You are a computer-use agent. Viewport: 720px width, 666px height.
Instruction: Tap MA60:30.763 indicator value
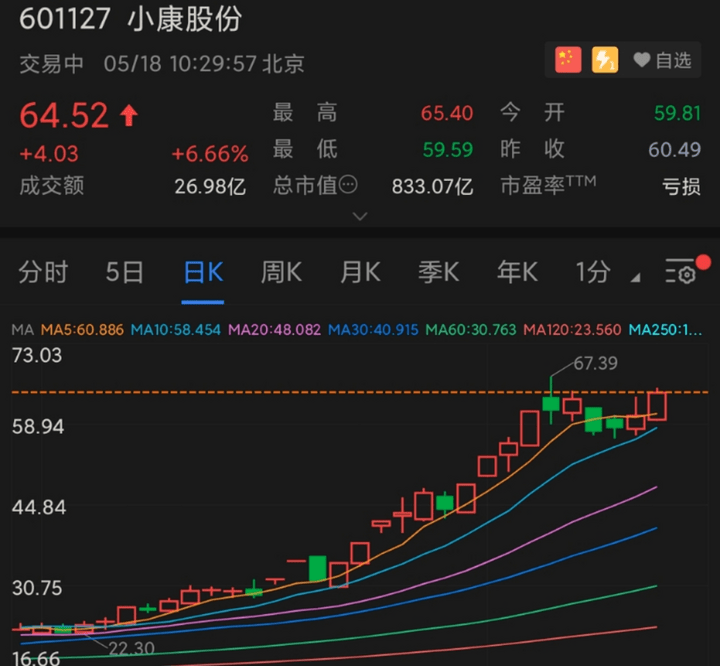coord(471,329)
